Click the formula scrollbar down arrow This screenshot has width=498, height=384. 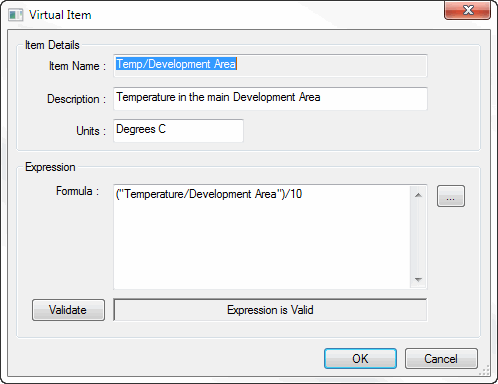(418, 280)
